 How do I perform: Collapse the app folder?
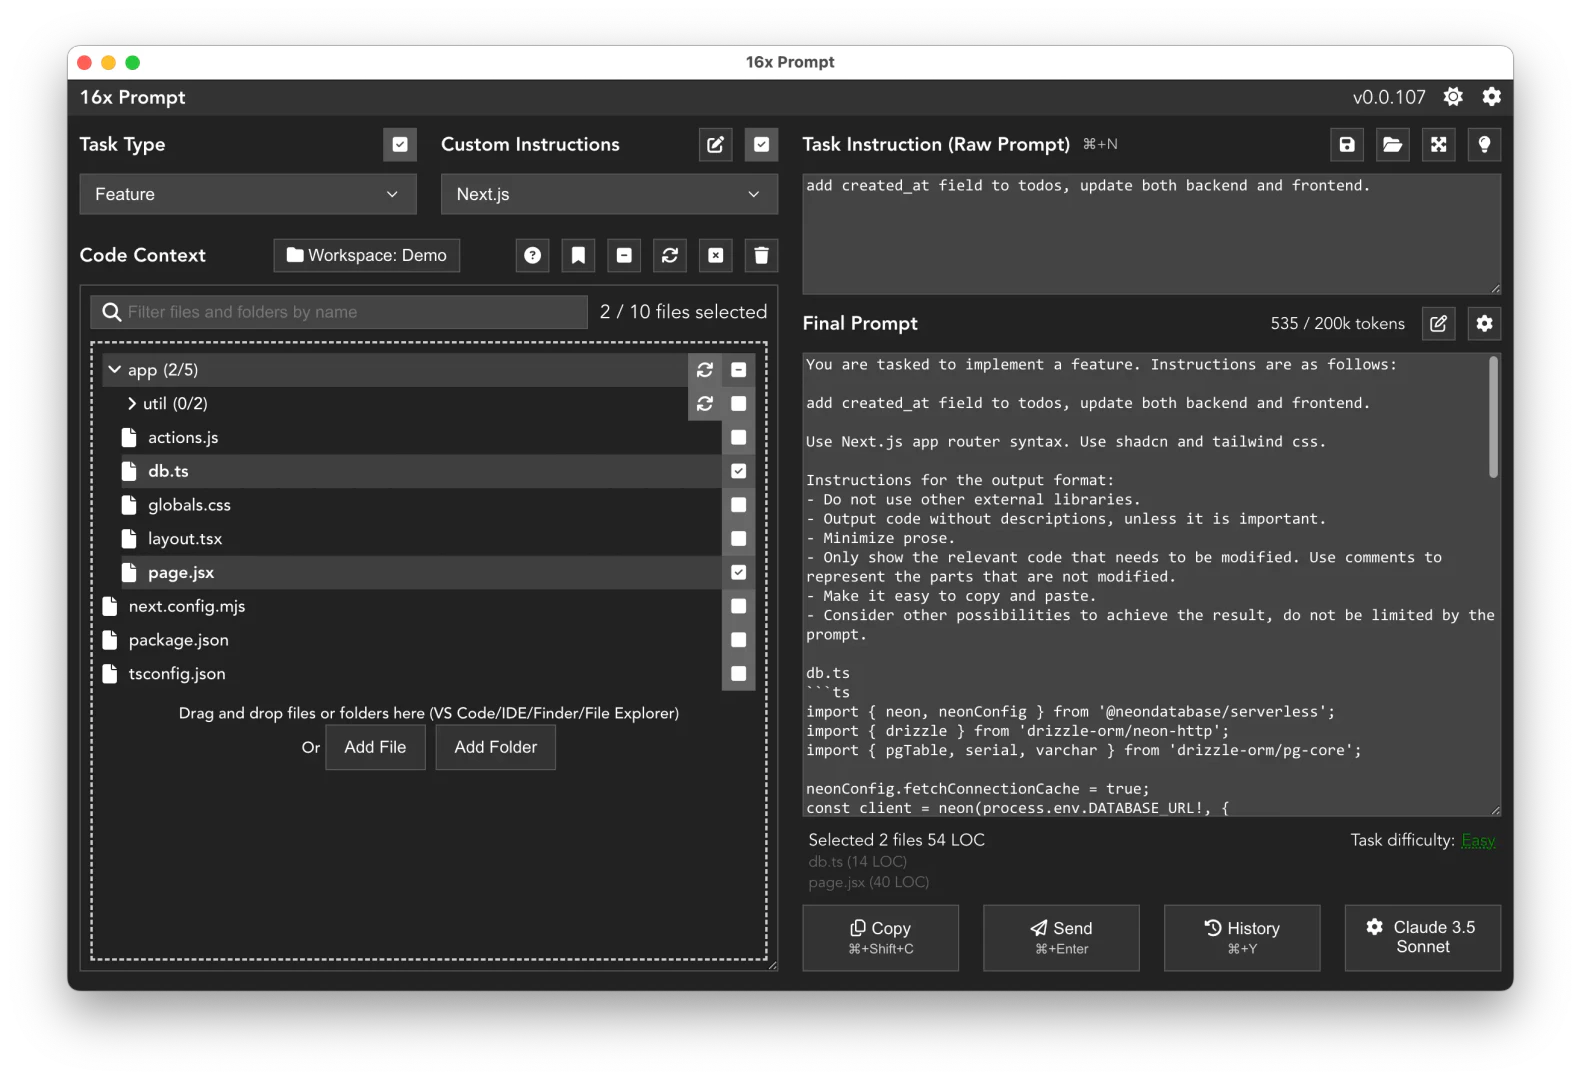pos(115,370)
